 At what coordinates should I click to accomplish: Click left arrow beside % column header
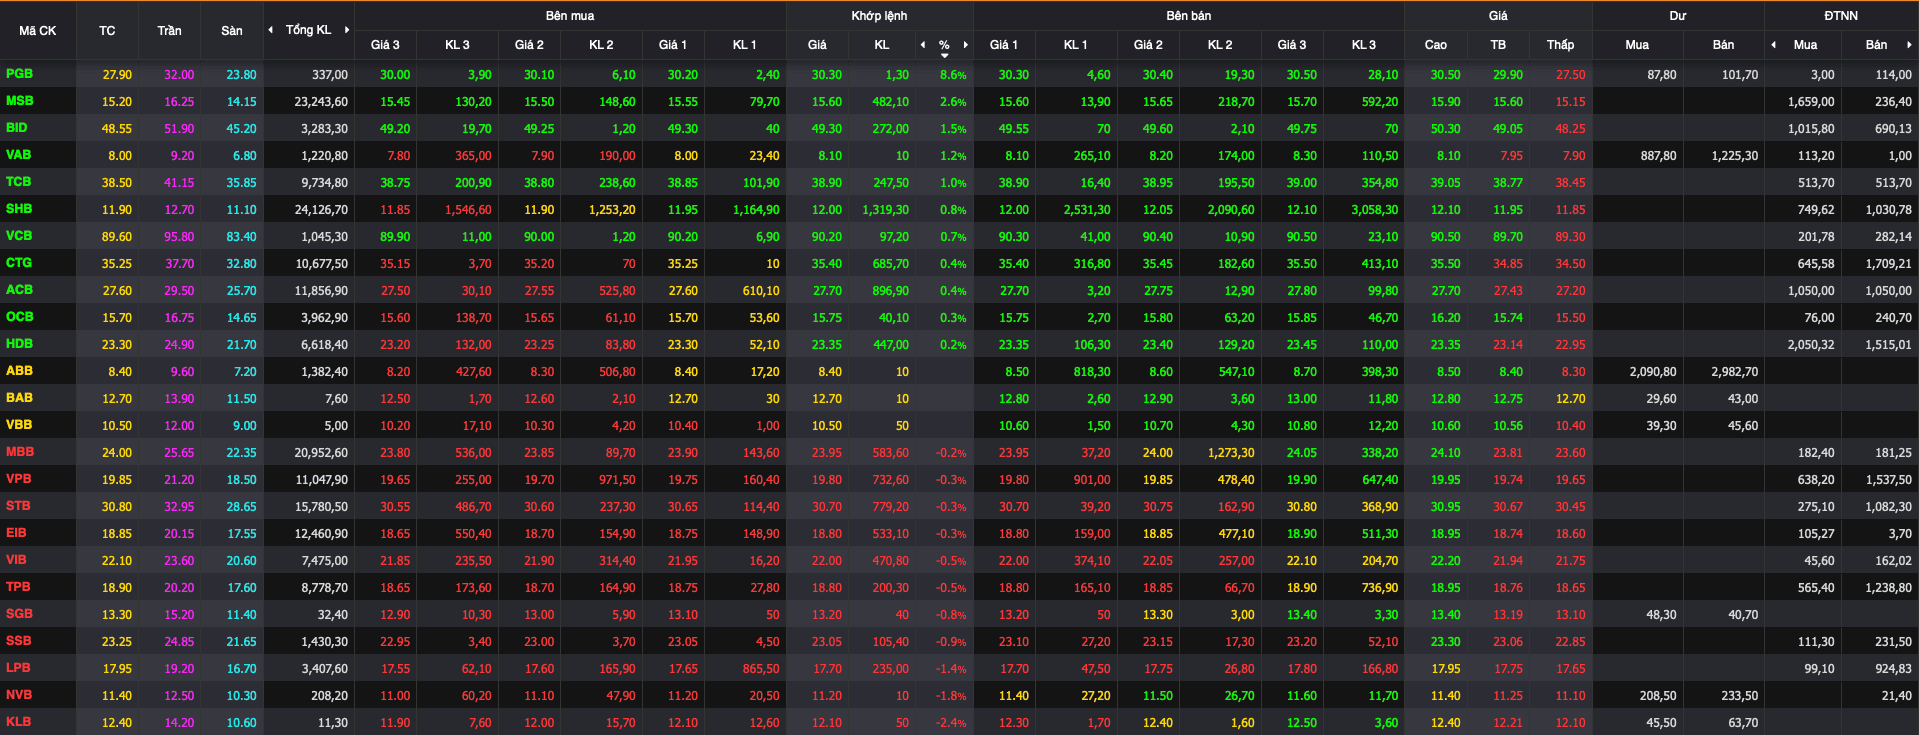(x=923, y=45)
